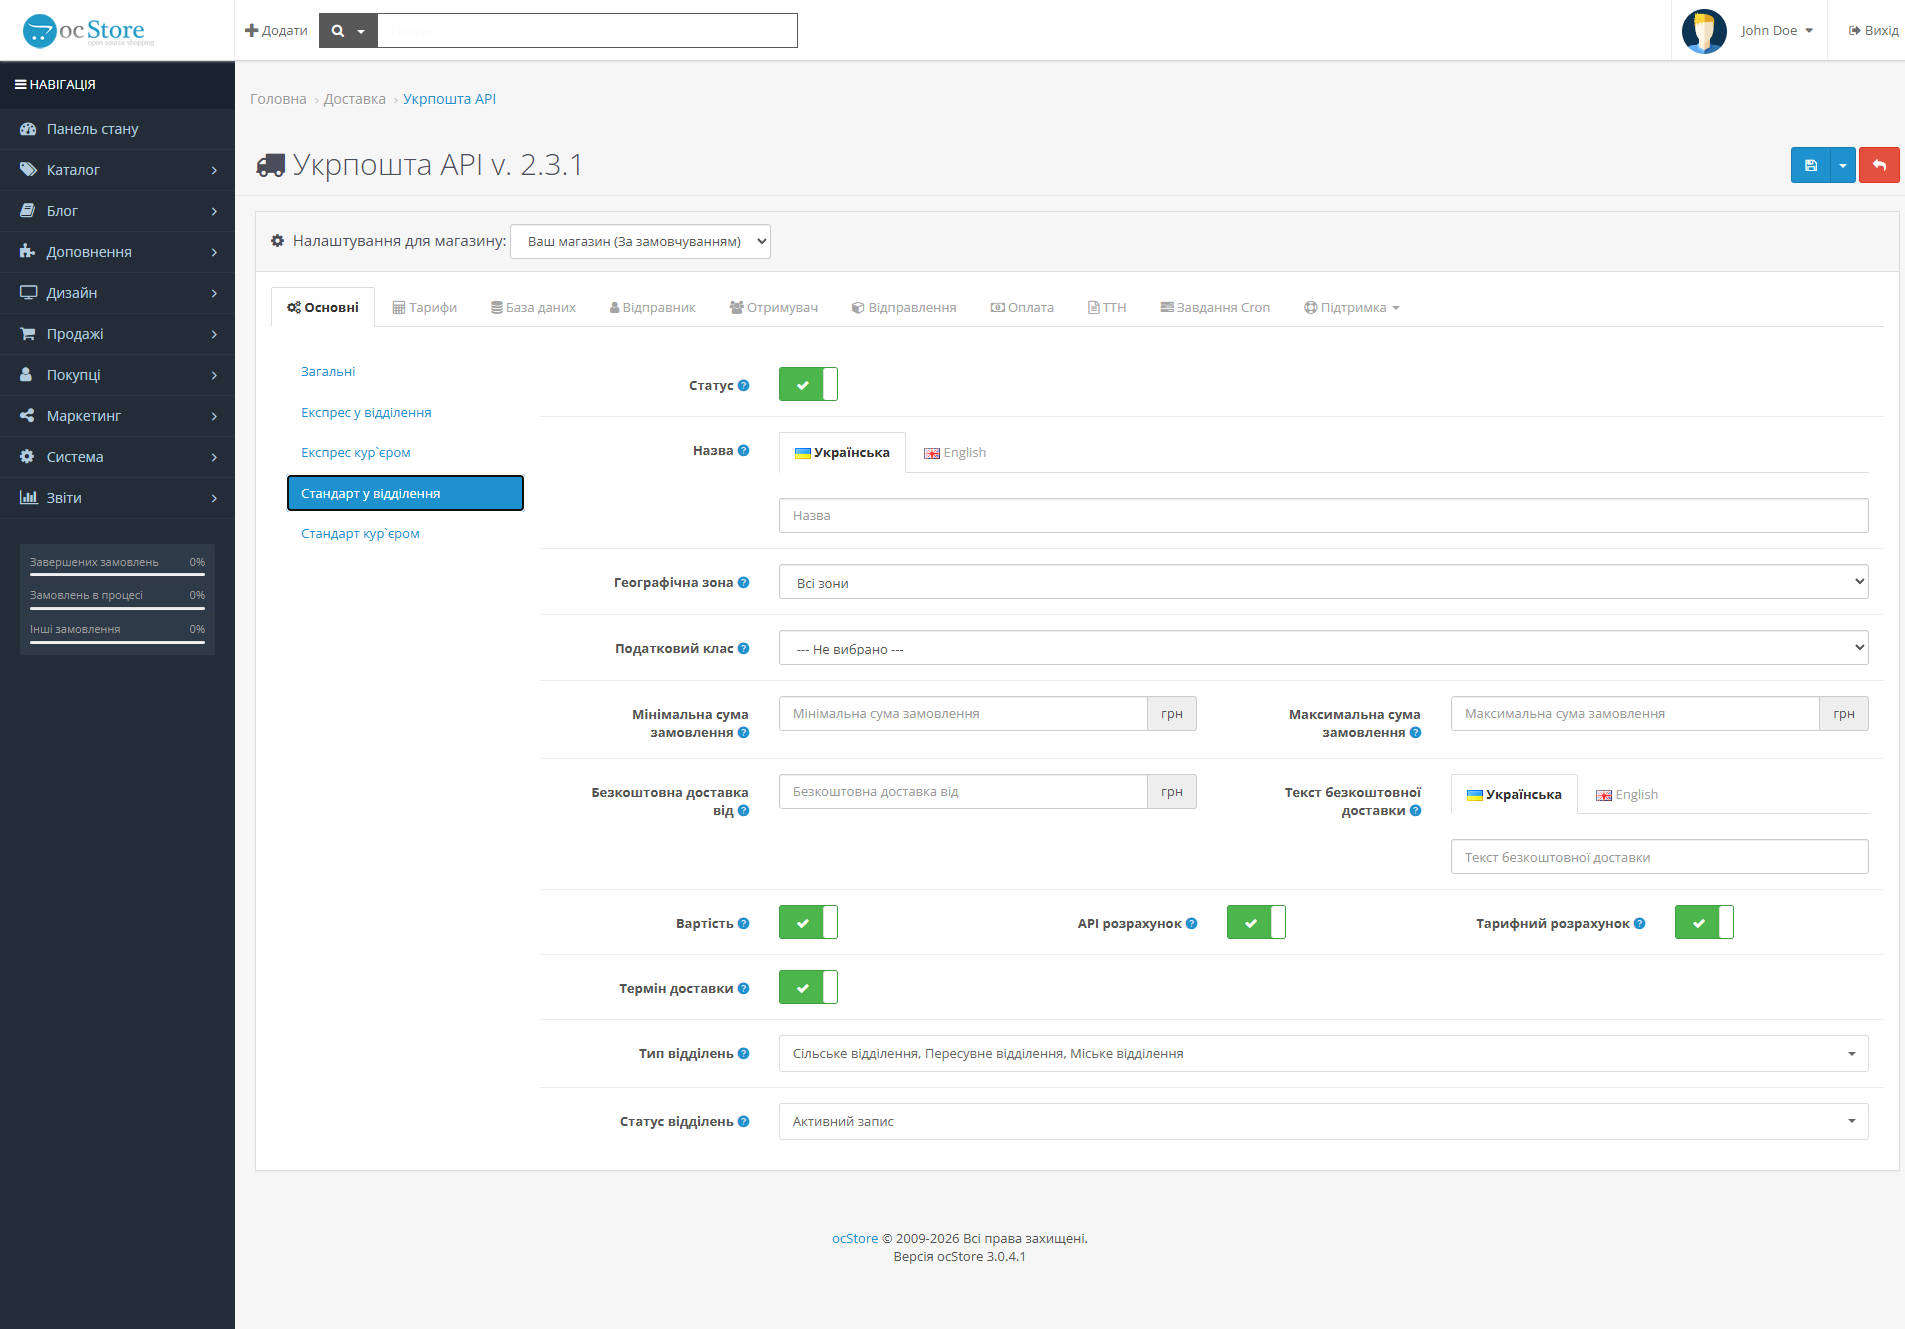This screenshot has width=1905, height=1329.
Task: Click Максимальна сума замовлення input
Action: click(1635, 713)
